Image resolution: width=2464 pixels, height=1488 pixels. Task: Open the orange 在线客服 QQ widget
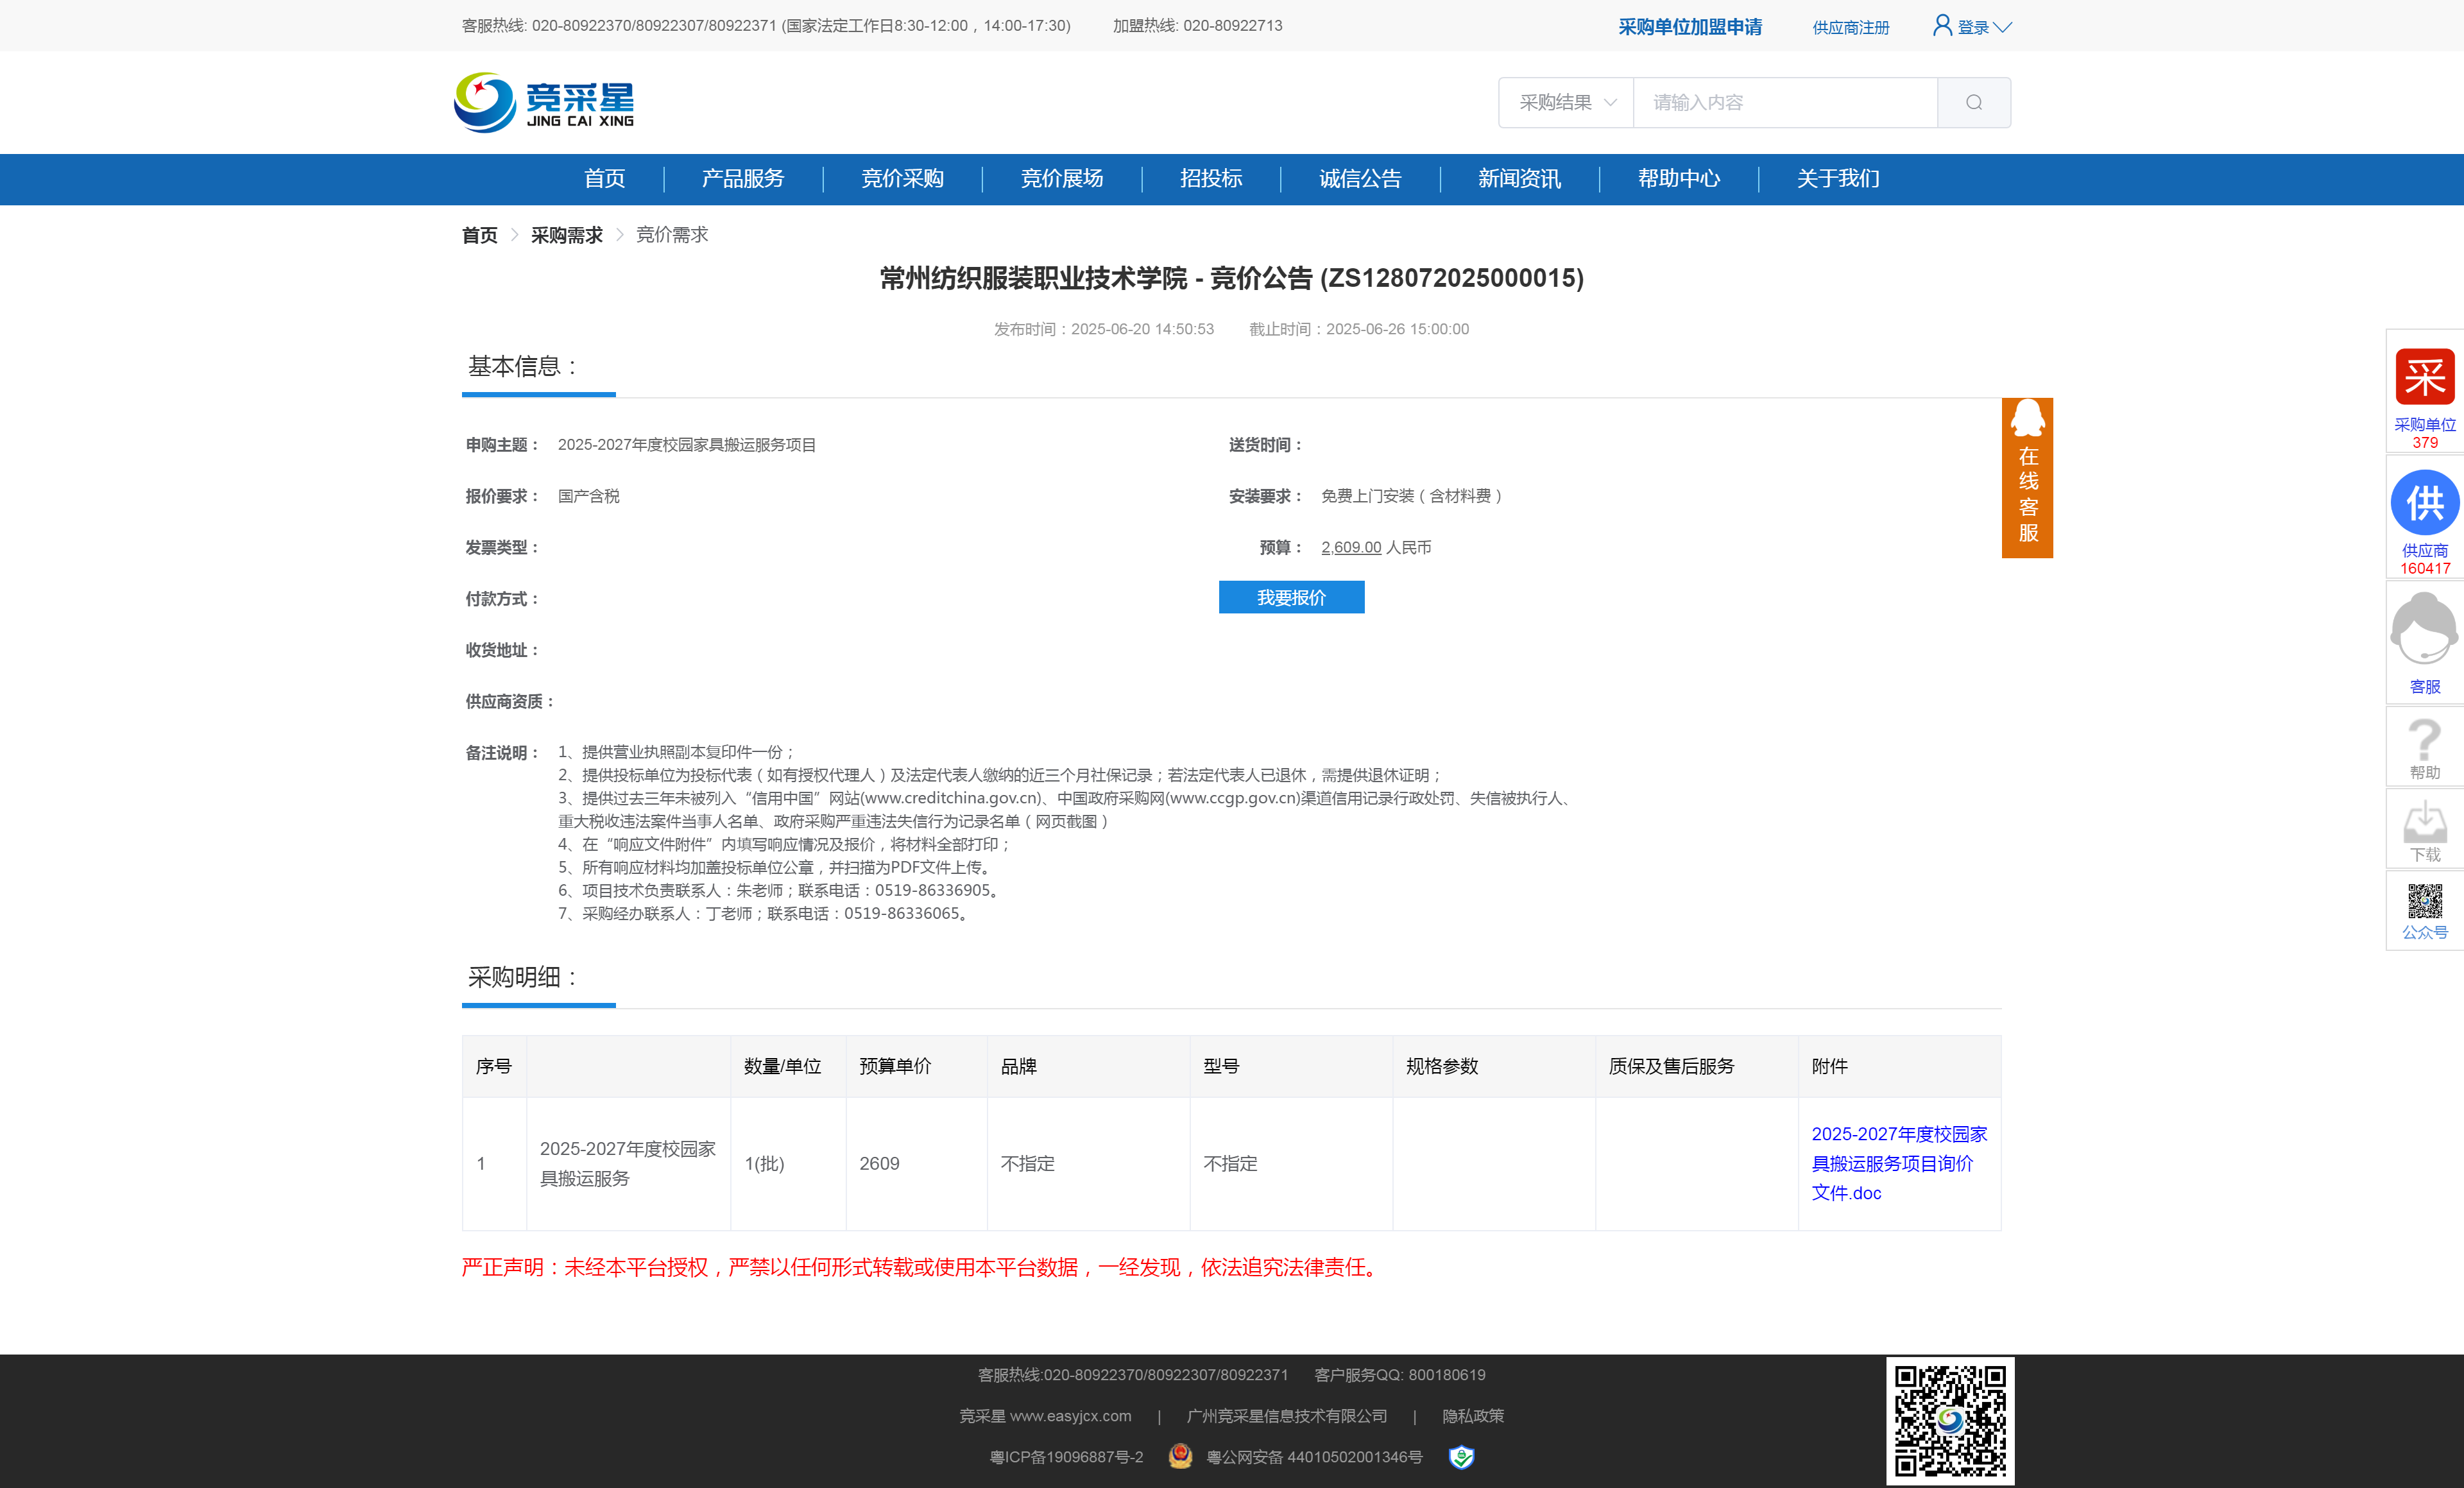(2027, 478)
